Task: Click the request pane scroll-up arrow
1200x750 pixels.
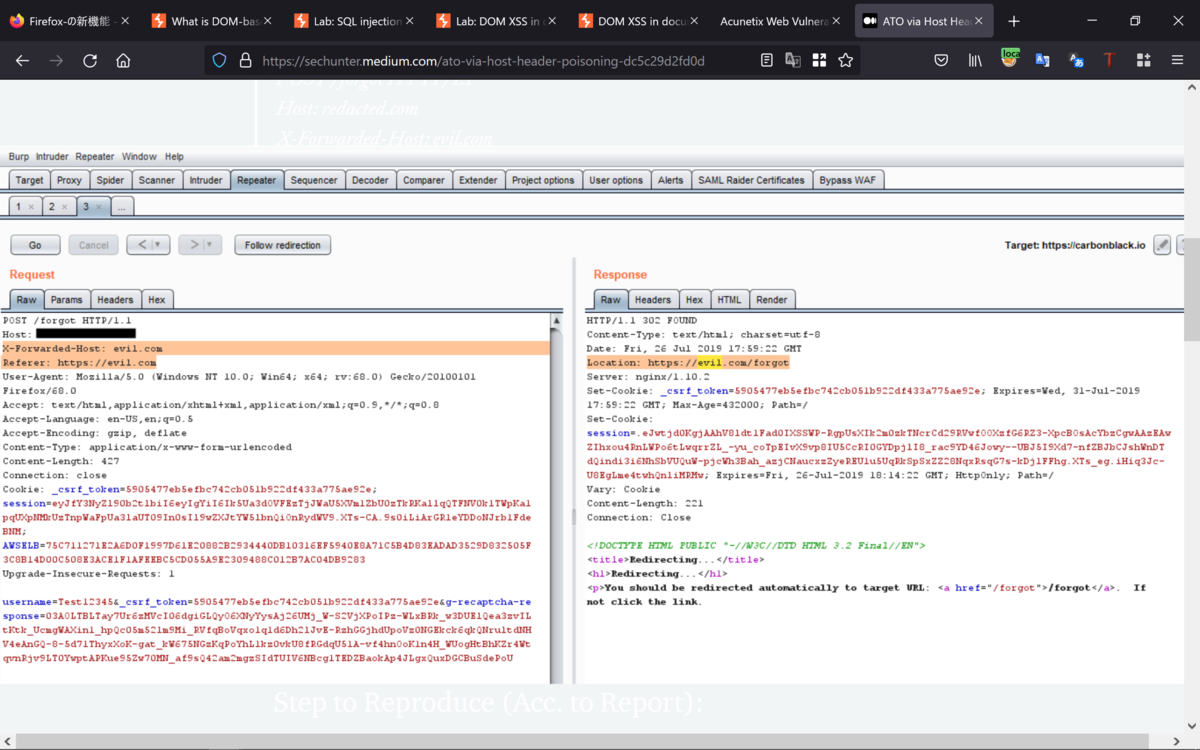Action: click(x=557, y=321)
